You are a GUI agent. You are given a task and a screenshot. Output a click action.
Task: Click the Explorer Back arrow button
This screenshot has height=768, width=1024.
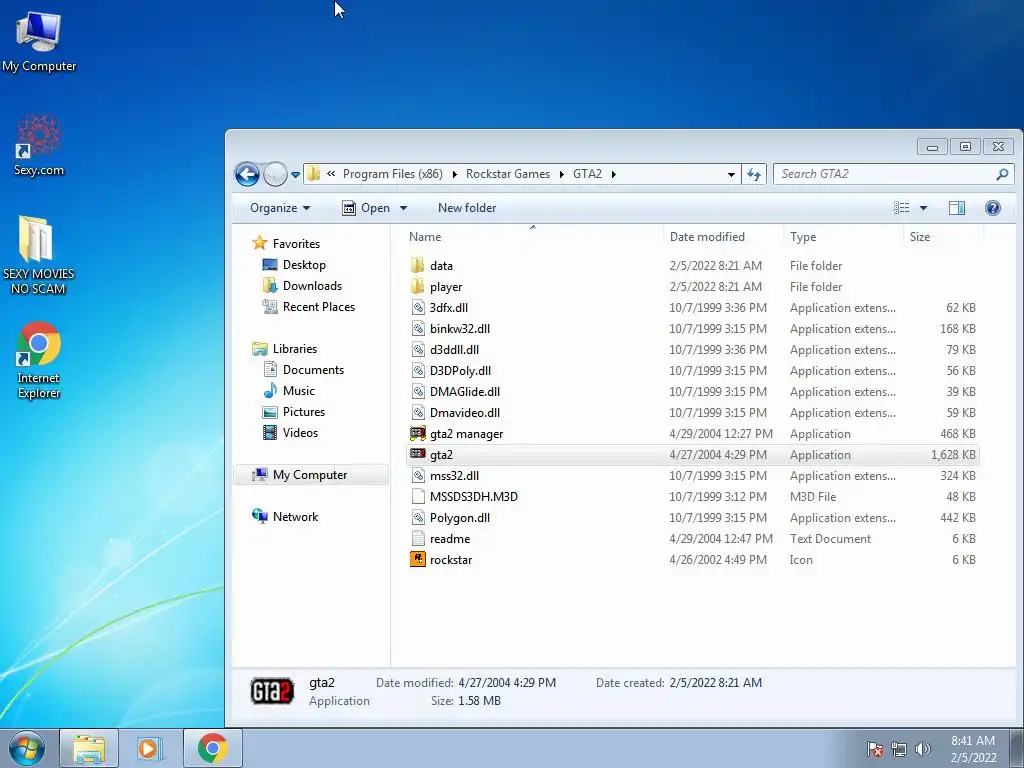coord(248,174)
